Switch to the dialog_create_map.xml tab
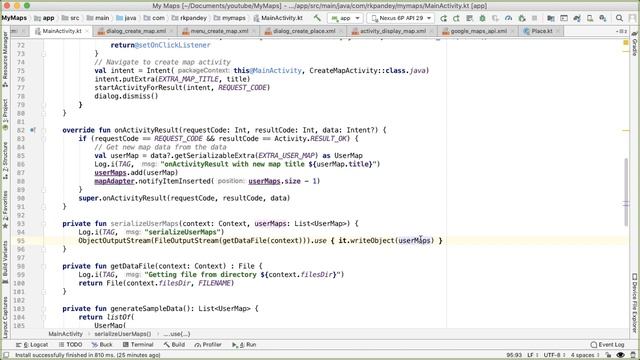 (136, 31)
